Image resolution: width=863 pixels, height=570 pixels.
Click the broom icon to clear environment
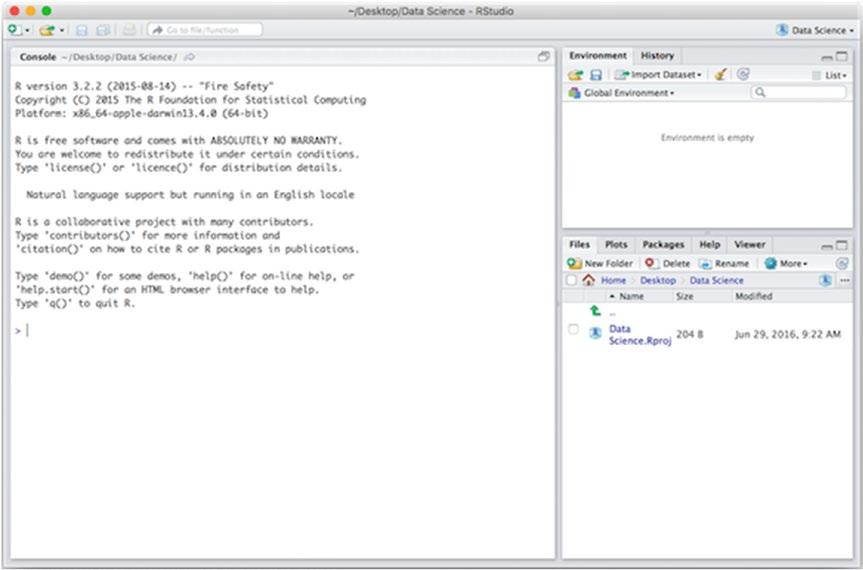click(x=720, y=74)
